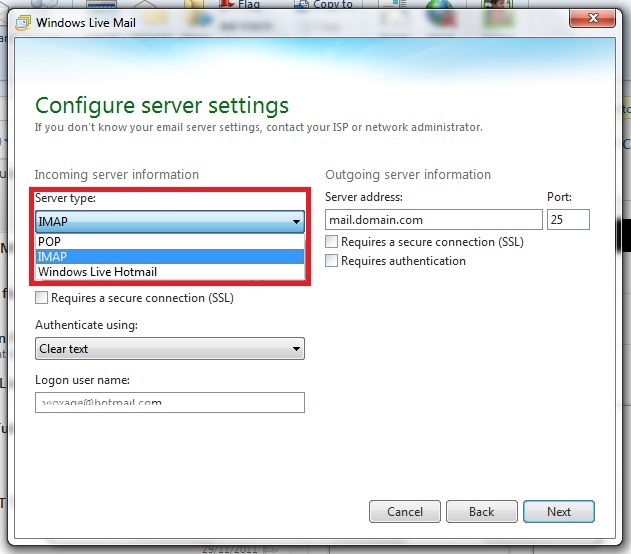Image resolution: width=631 pixels, height=554 pixels.
Task: Choose IMAP in the server type list
Action: pos(169,257)
